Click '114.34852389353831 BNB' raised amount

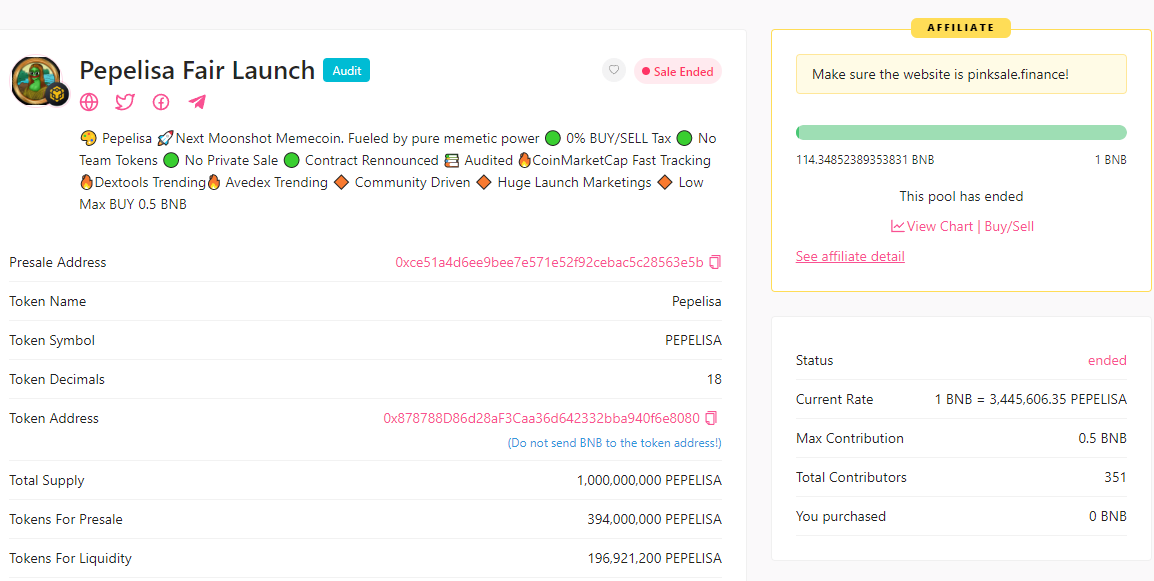[865, 160]
